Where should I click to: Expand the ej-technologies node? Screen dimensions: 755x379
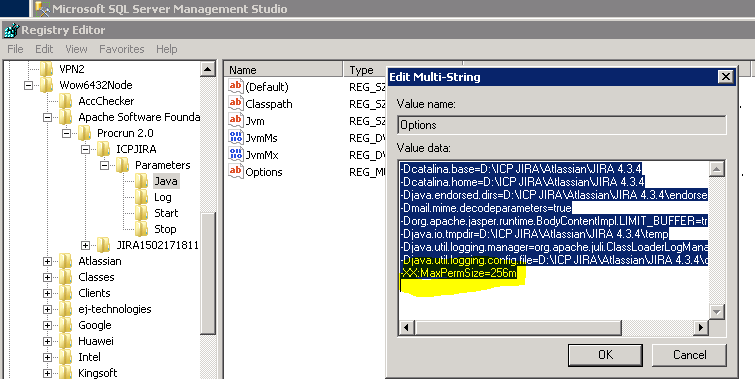(x=47, y=309)
